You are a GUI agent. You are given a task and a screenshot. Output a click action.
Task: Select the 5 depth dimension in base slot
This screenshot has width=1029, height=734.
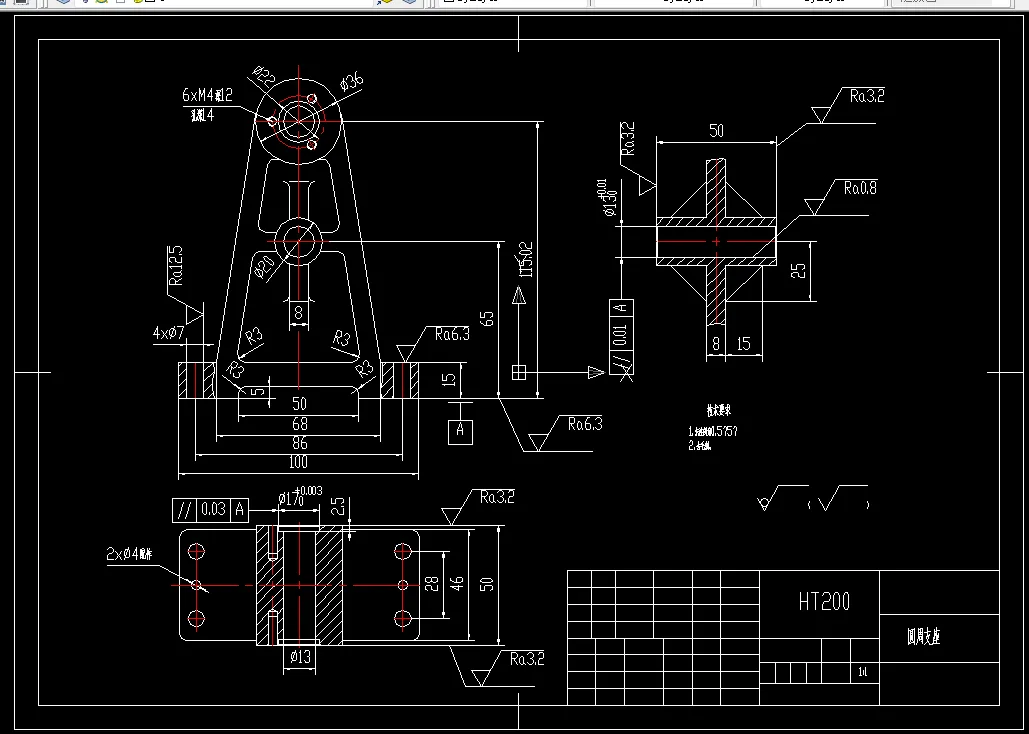click(259, 391)
